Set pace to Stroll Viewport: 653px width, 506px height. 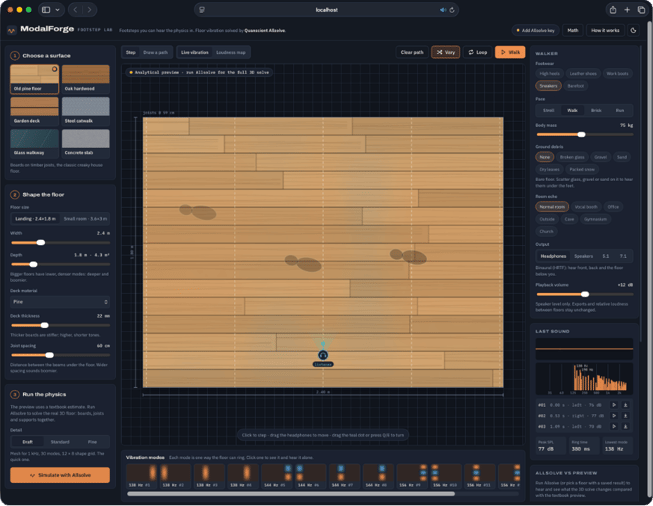coord(548,110)
